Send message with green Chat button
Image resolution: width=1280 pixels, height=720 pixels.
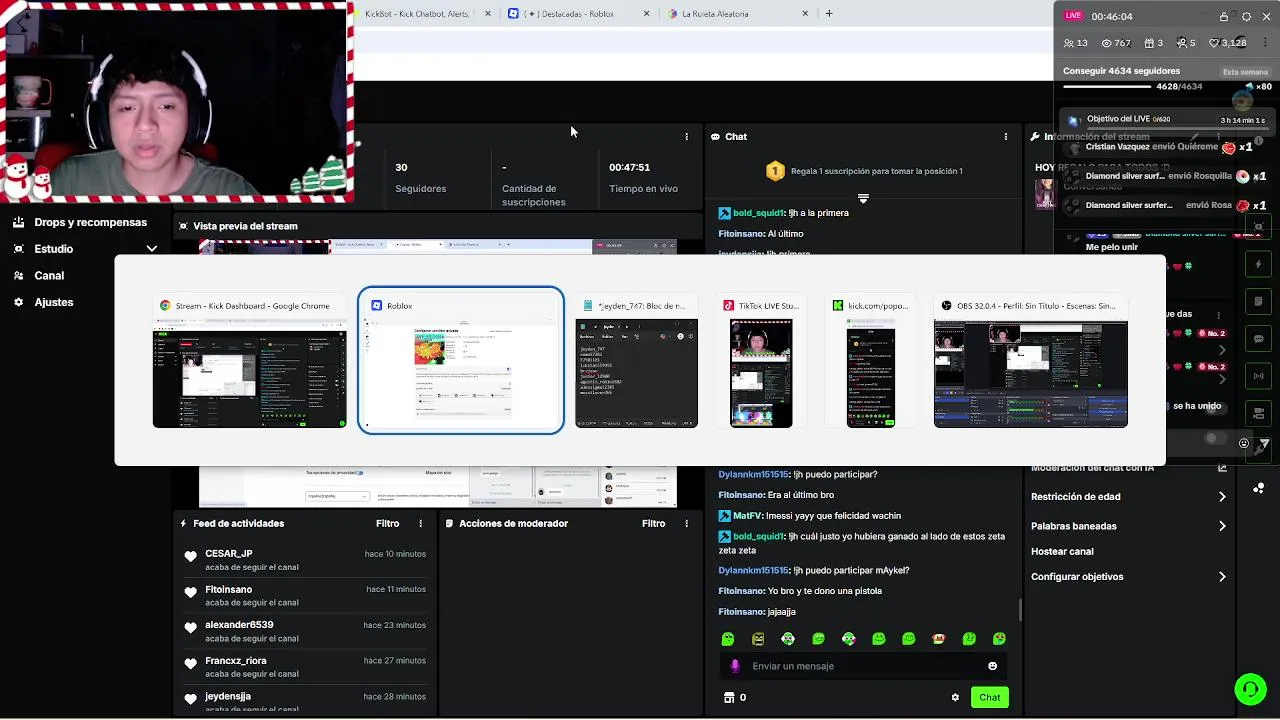pos(989,698)
